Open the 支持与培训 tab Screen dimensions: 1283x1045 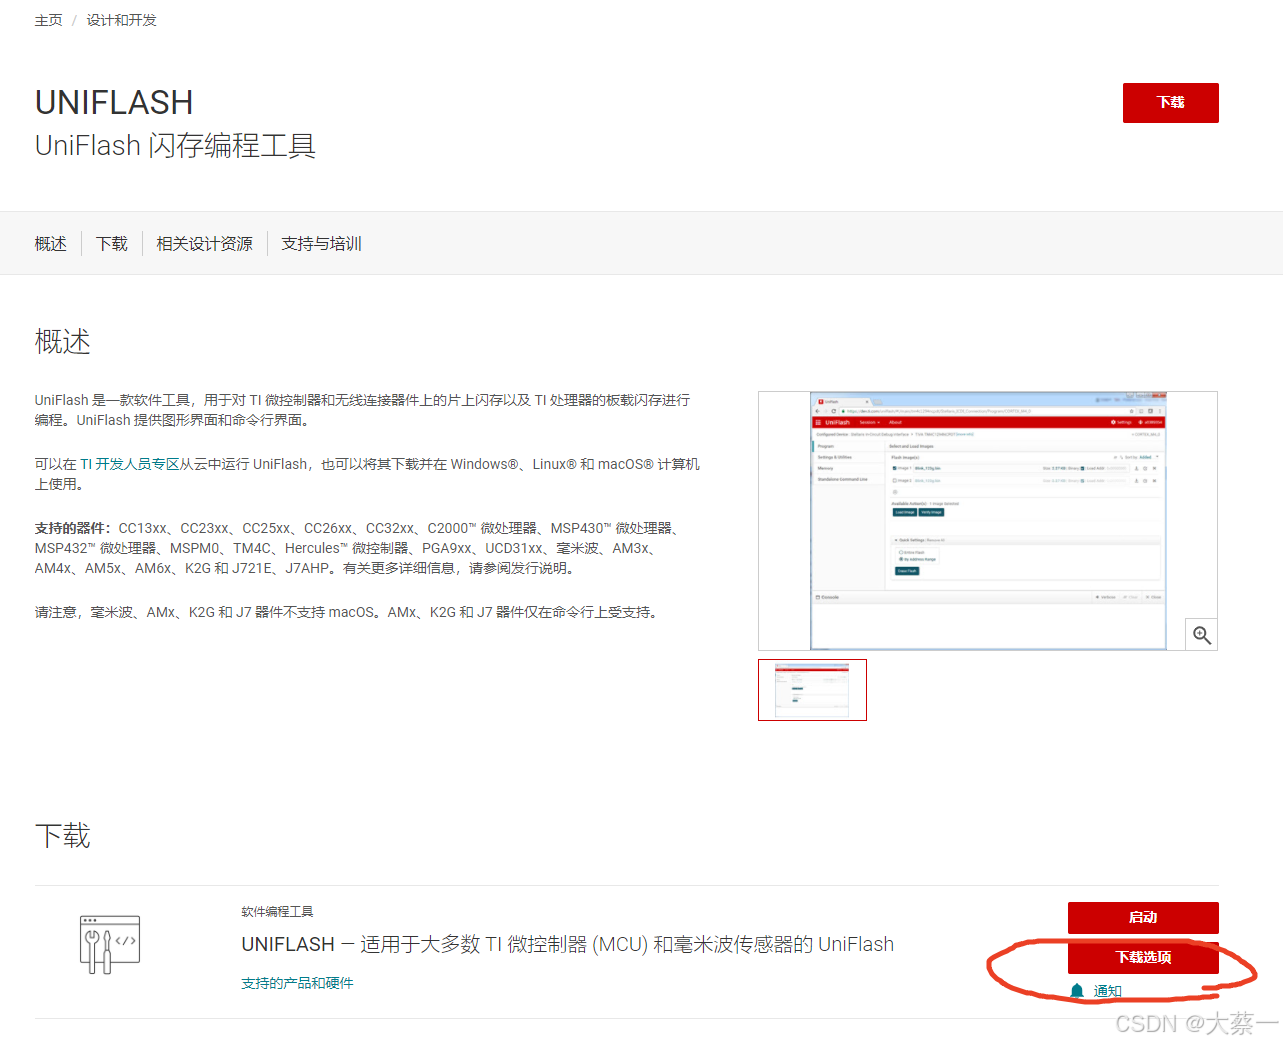click(x=320, y=243)
